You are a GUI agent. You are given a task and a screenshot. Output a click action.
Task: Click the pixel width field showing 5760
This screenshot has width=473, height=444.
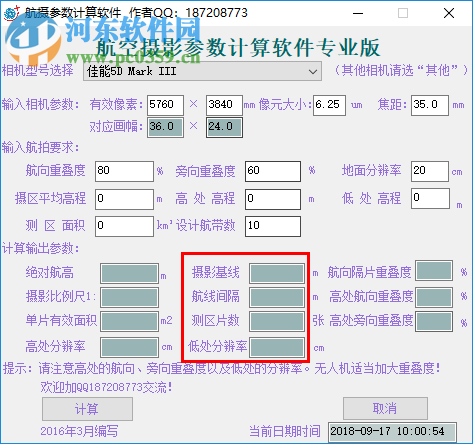(x=165, y=105)
